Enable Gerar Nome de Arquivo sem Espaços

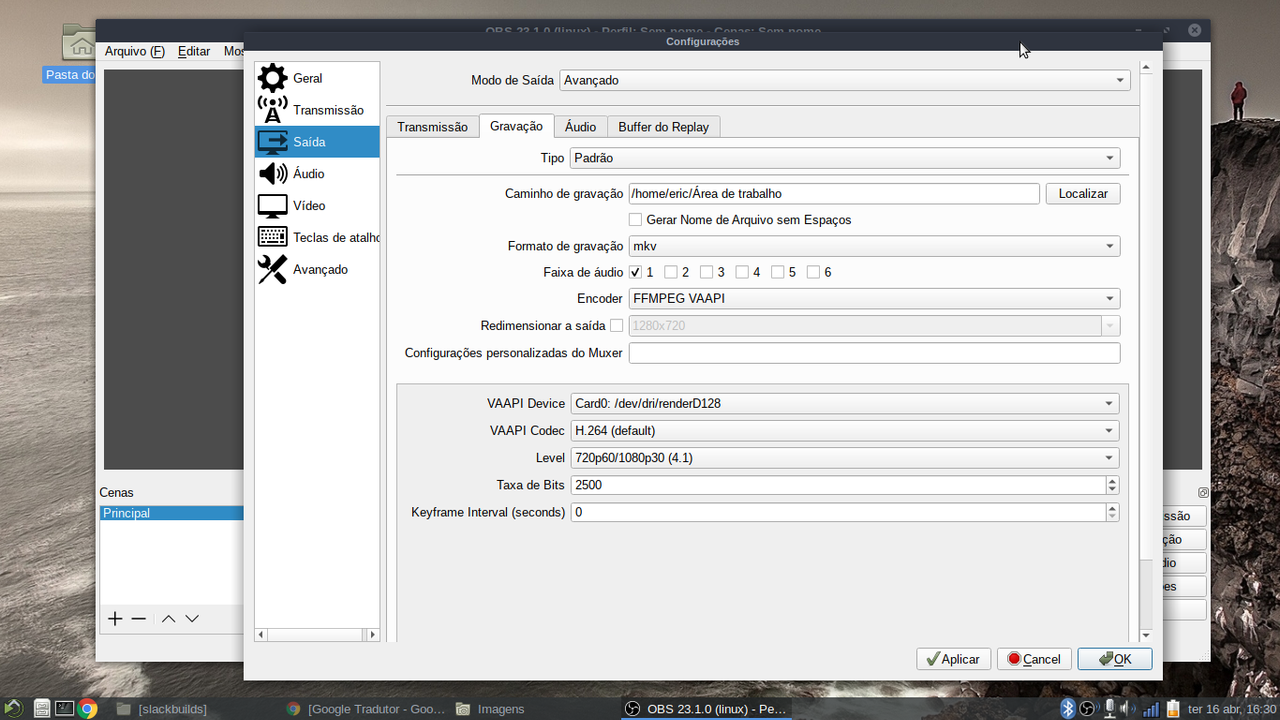635,220
